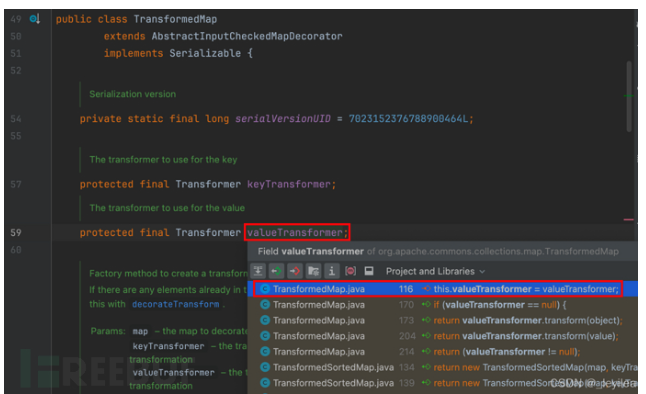Select the TransformedMap.java line 173 usage

point(443,320)
